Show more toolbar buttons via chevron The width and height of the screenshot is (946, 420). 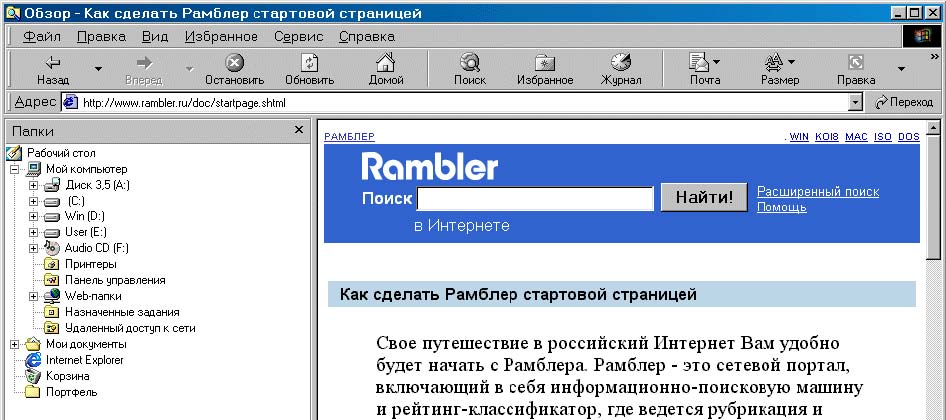coord(936,57)
